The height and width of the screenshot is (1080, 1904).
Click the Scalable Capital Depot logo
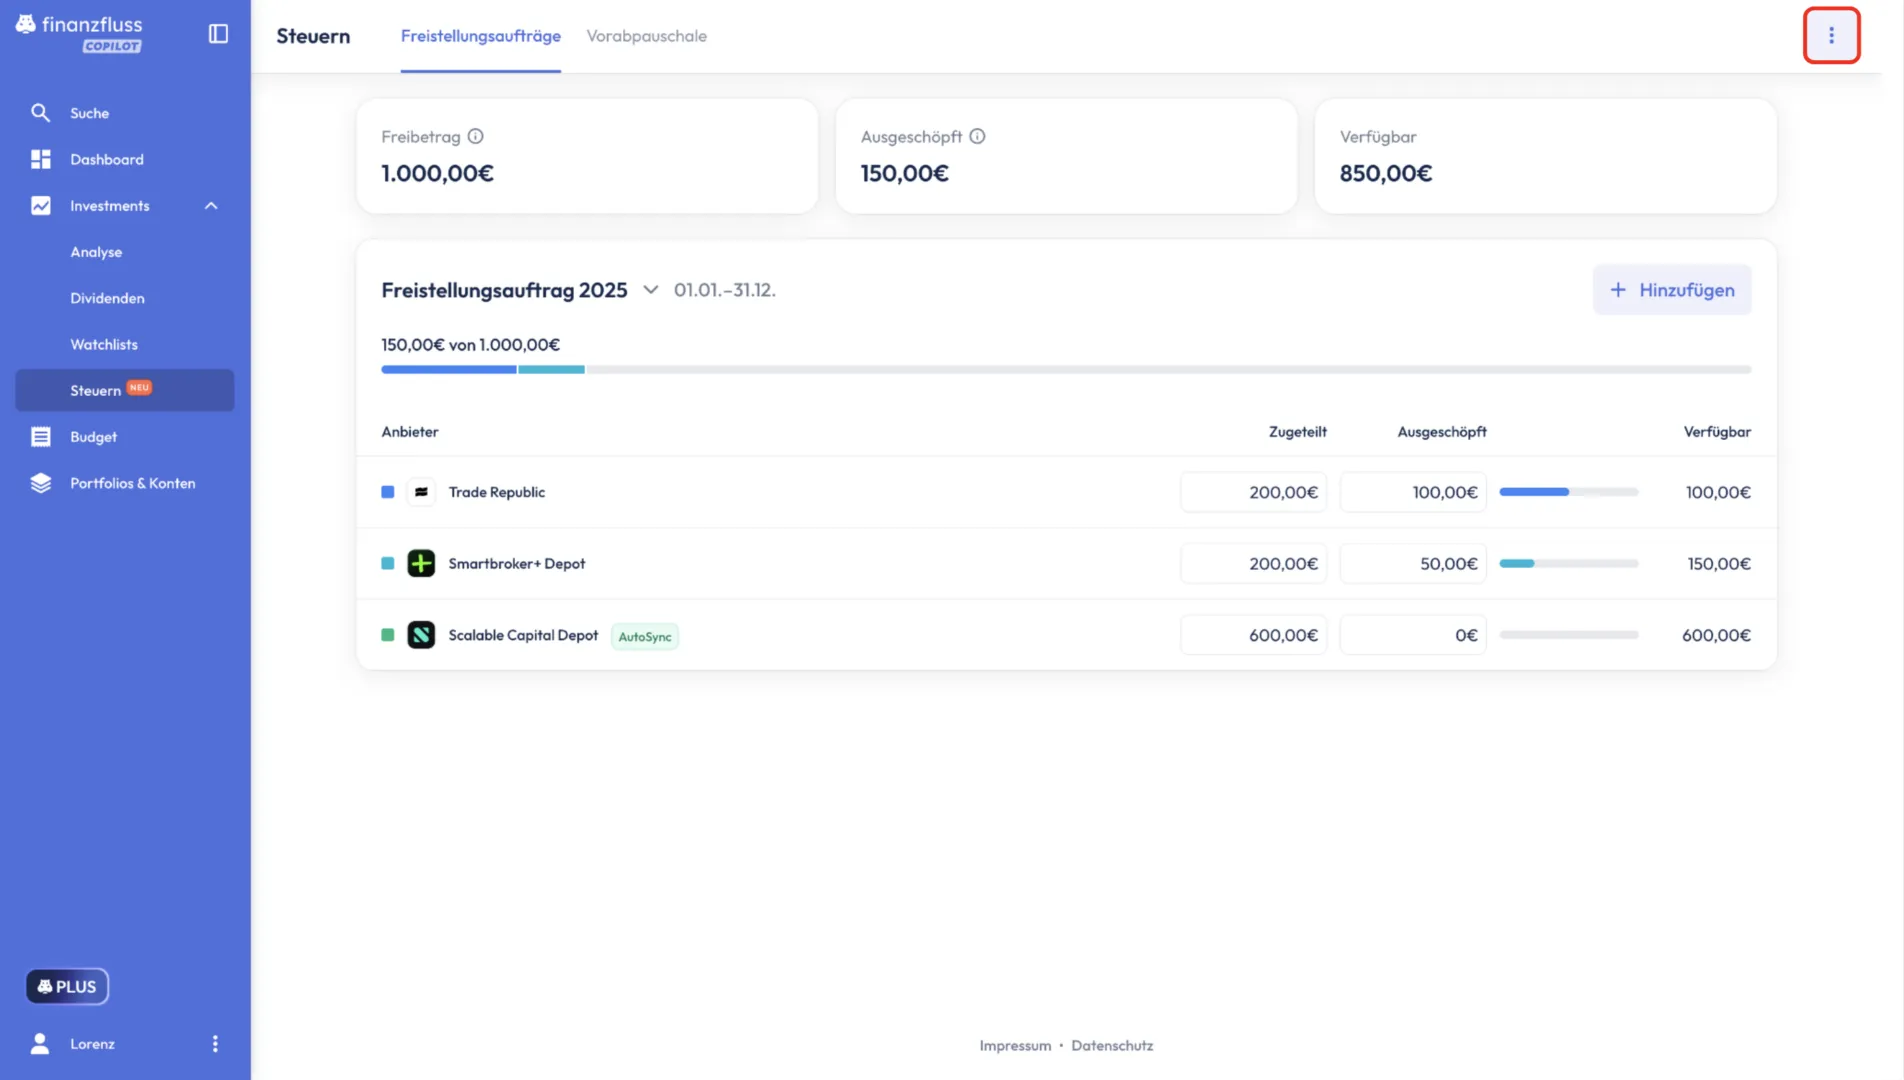421,635
